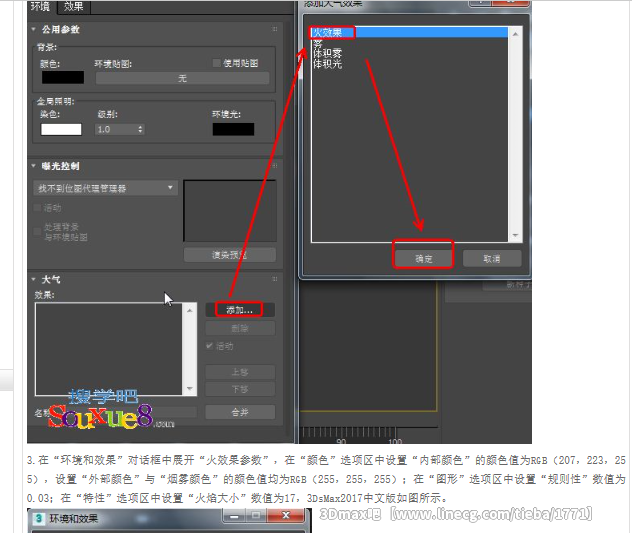
Task: Switch to the 效果 tab
Action: pos(74,7)
